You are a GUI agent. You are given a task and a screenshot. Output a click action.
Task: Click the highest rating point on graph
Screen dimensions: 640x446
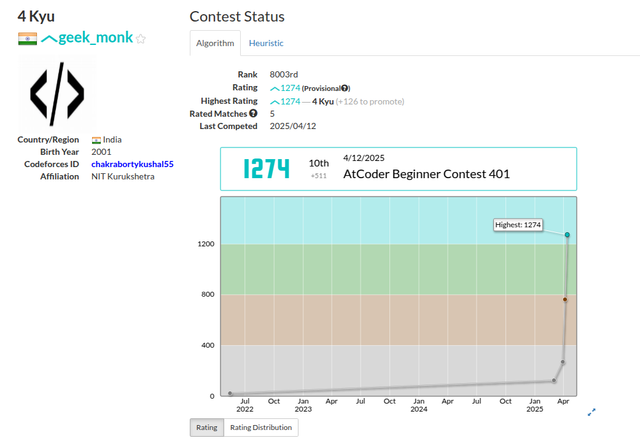[x=567, y=235]
